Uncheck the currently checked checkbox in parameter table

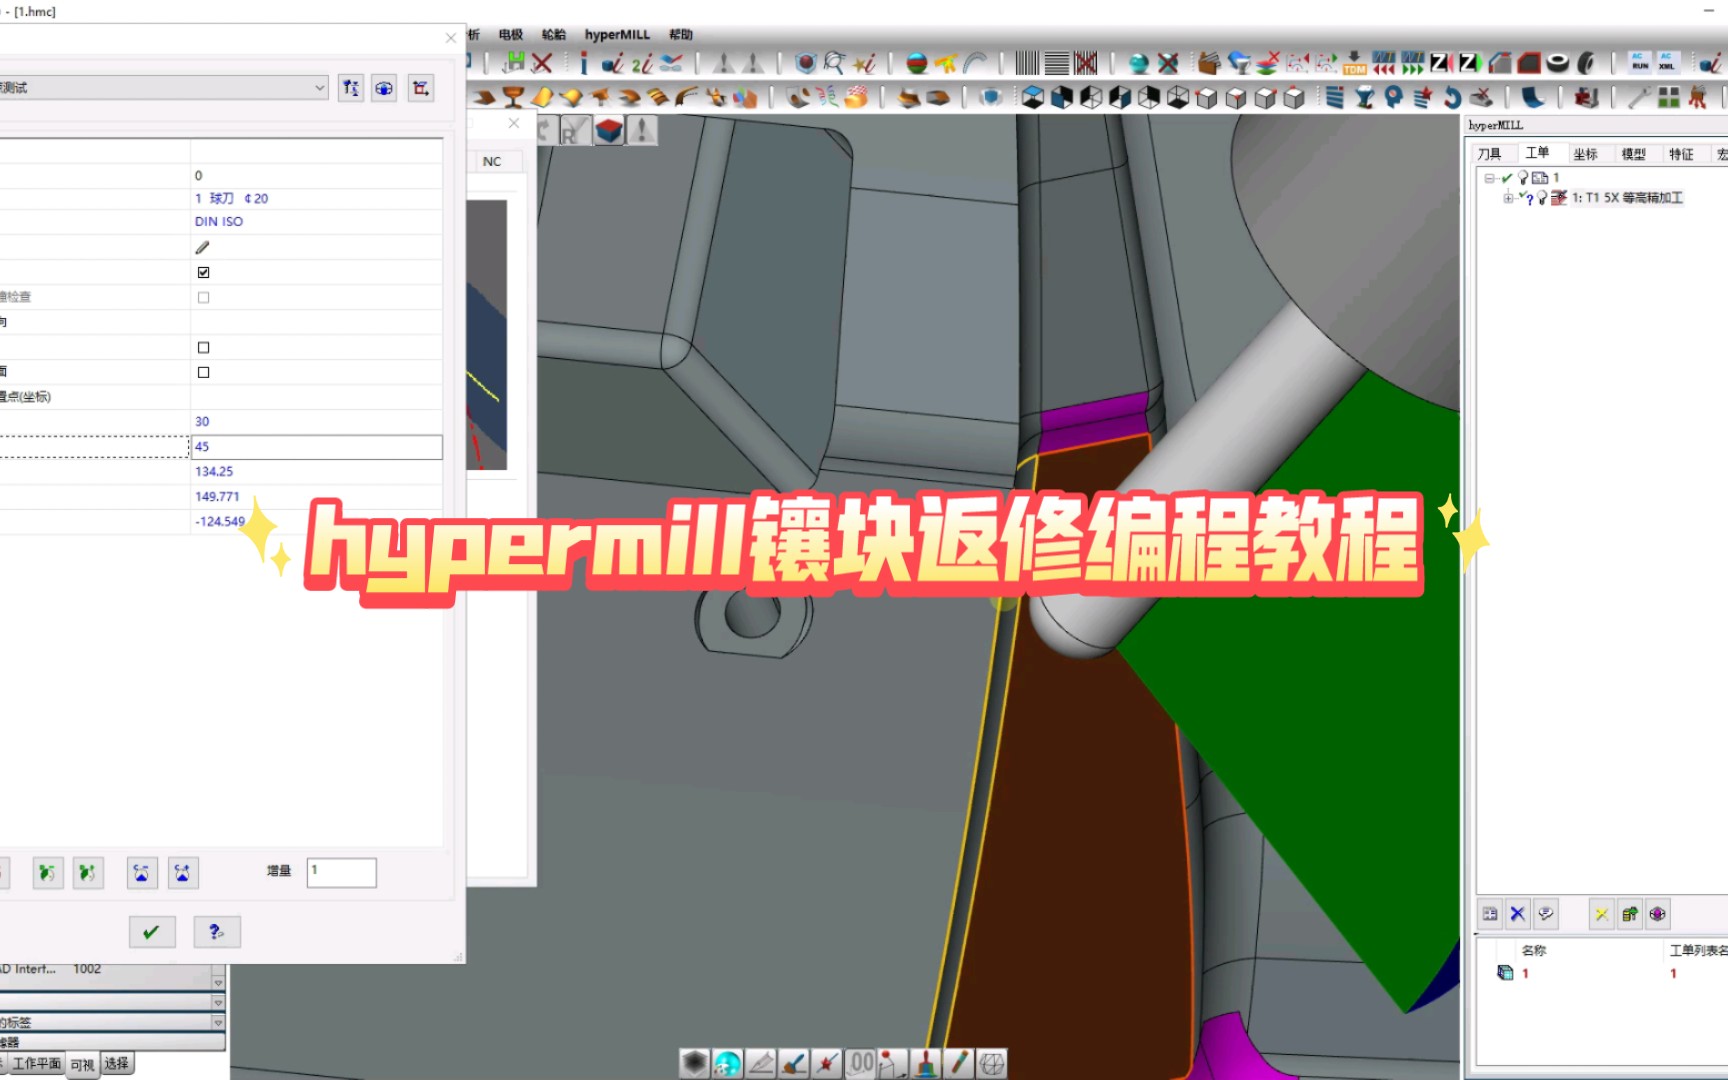[x=203, y=271]
